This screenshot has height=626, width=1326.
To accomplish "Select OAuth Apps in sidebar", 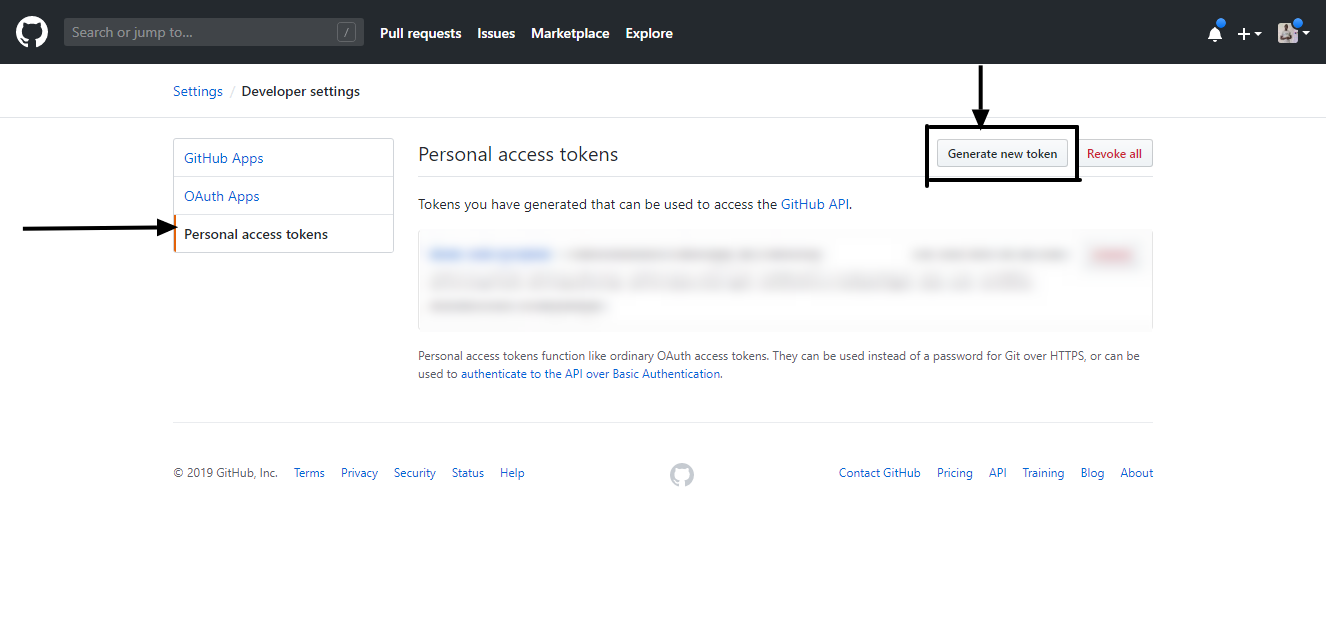I will pos(222,196).
